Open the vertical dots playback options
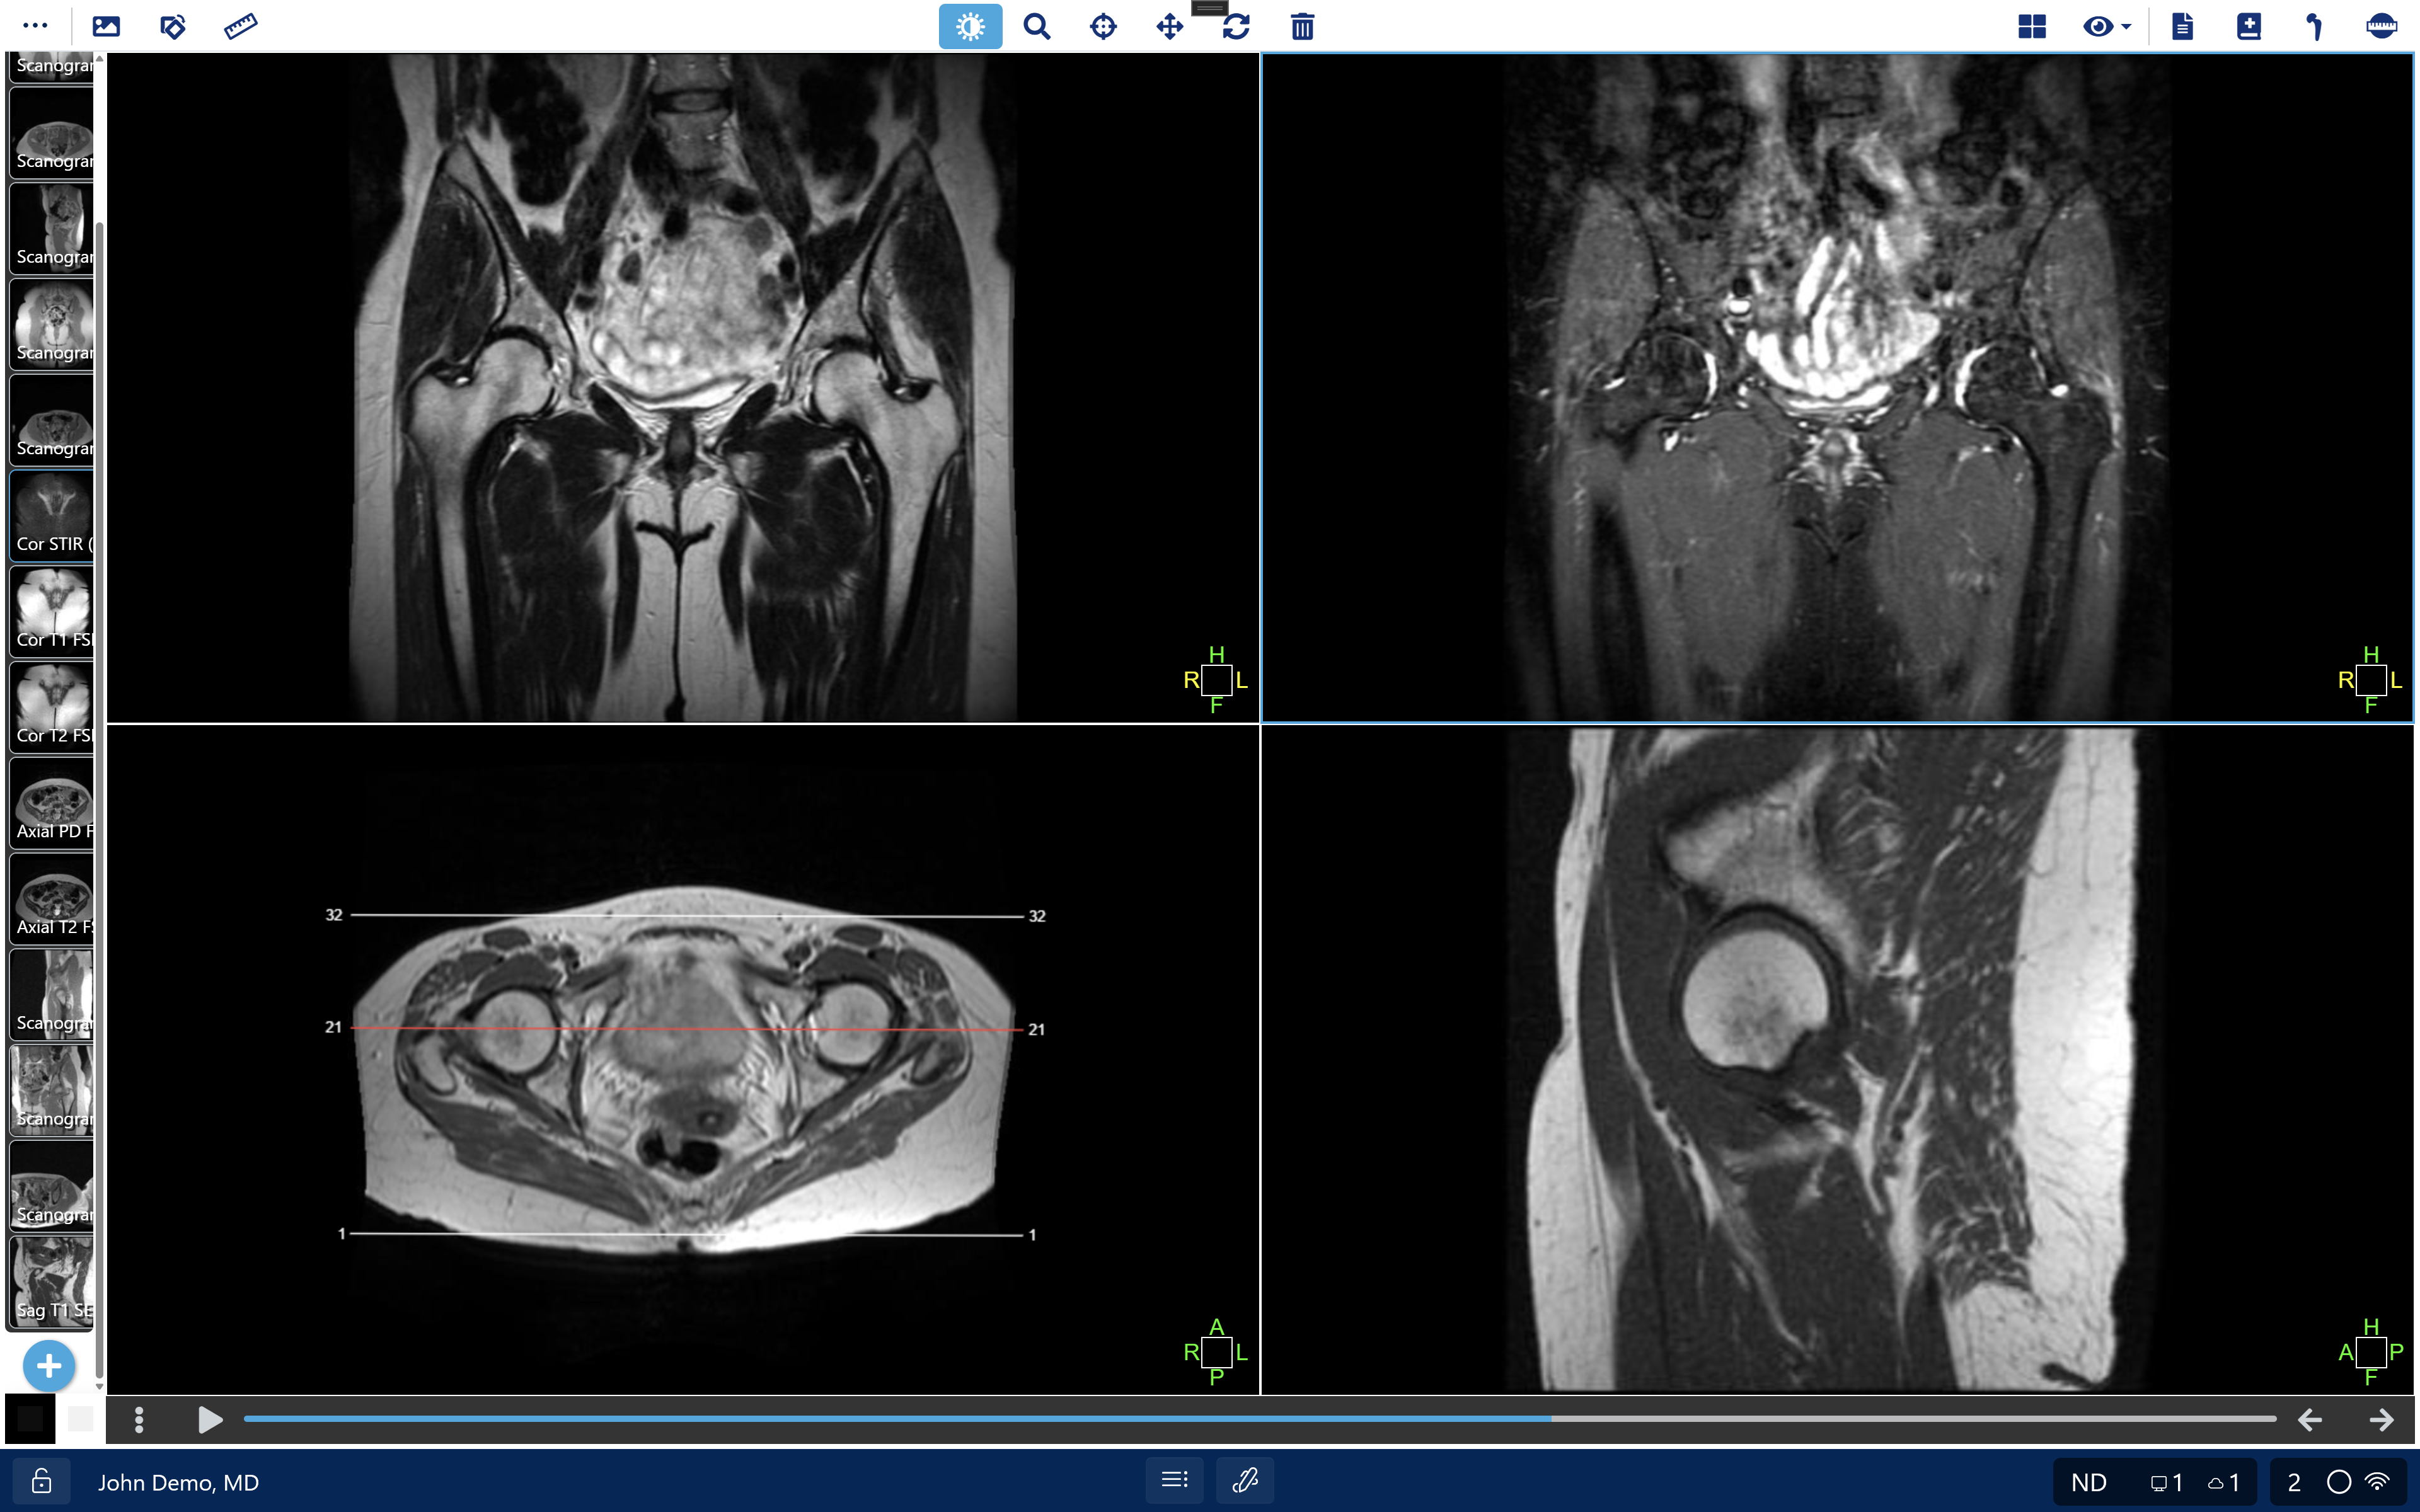Viewport: 2420px width, 1512px height. (139, 1419)
